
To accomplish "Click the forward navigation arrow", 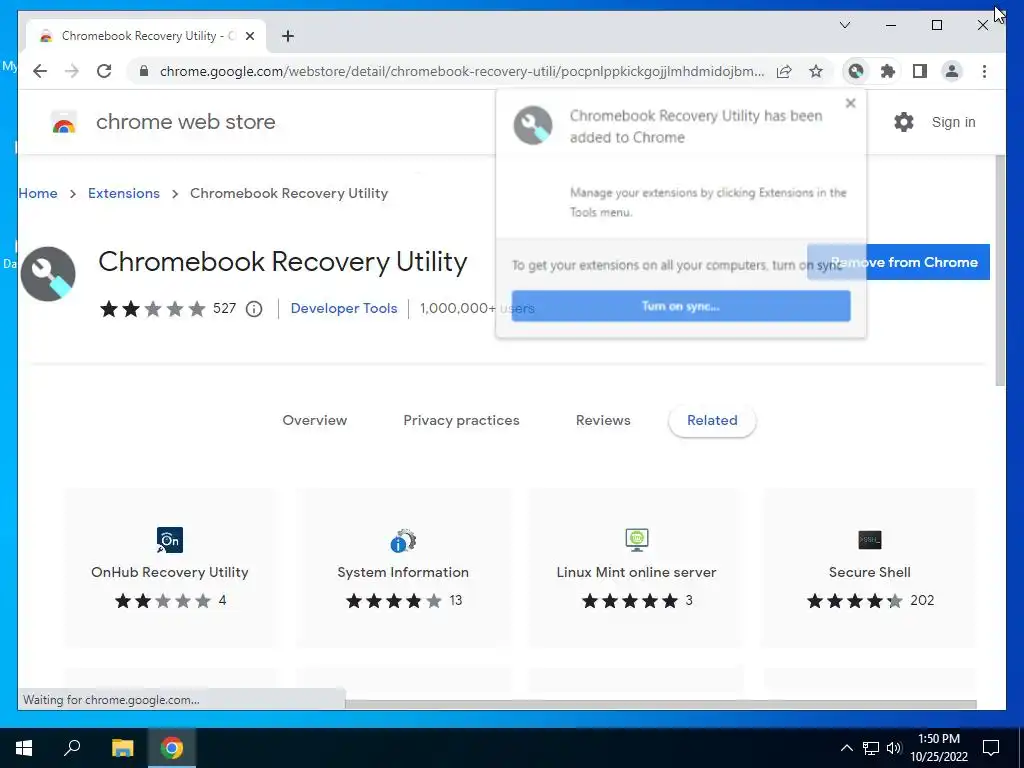I will pos(72,71).
